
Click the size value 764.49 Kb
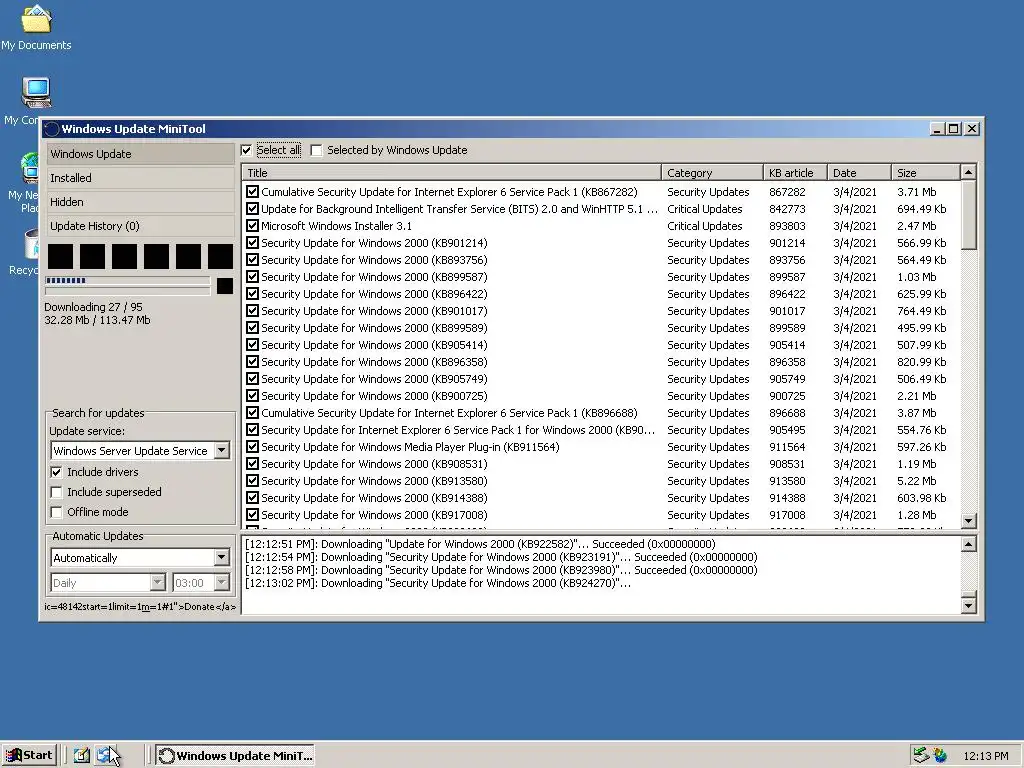coord(921,311)
